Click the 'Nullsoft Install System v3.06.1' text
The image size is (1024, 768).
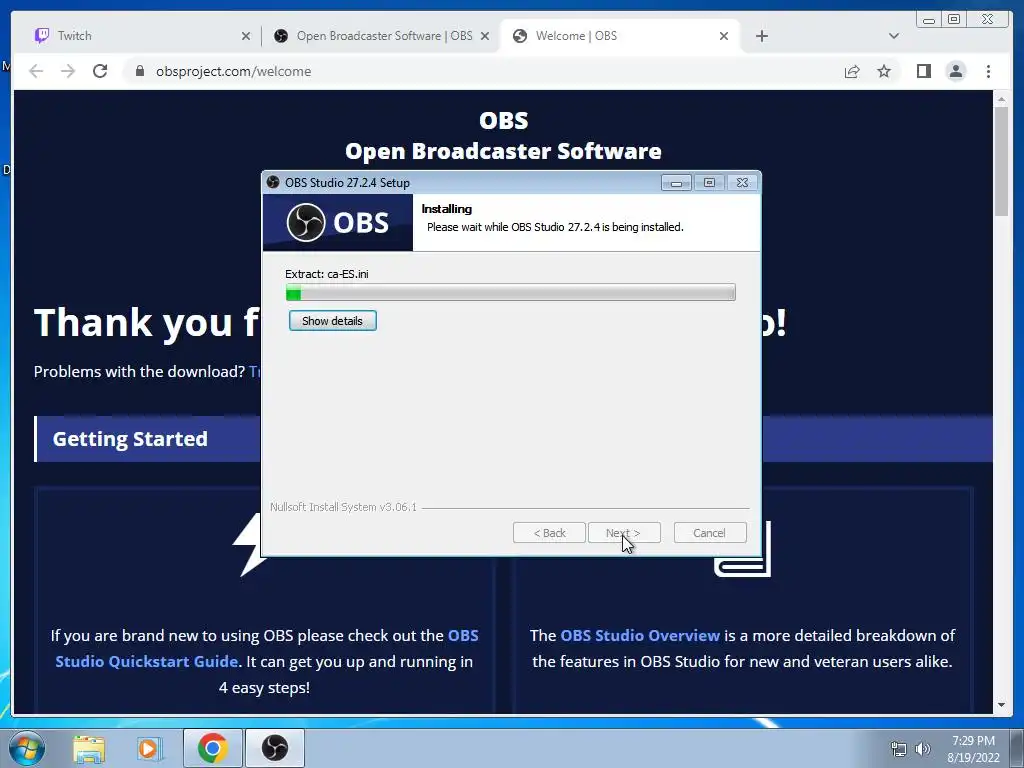[344, 507]
